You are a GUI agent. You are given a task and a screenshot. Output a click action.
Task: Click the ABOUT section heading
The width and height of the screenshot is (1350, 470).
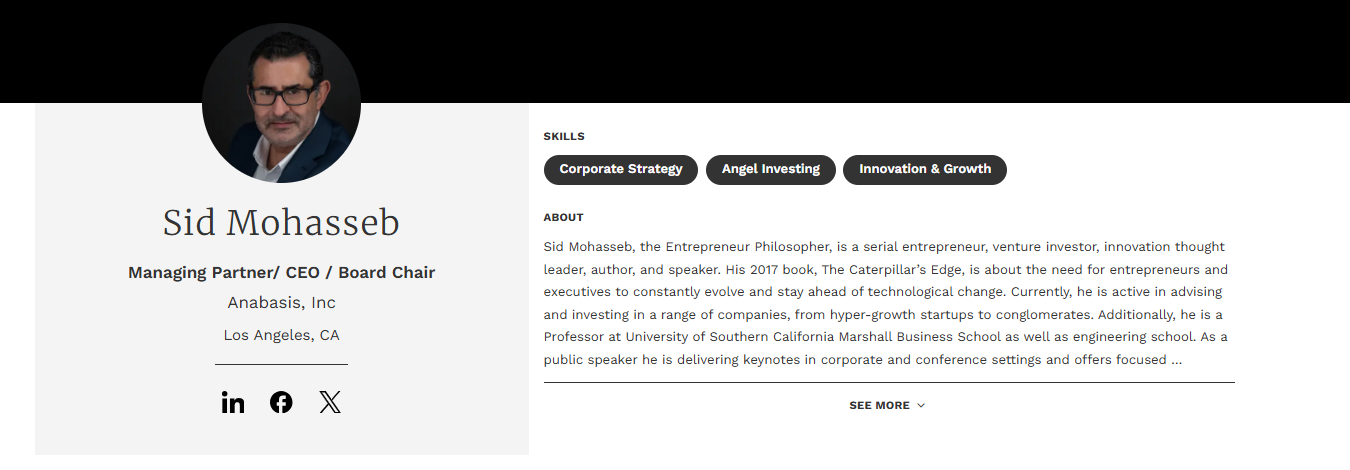(x=563, y=217)
